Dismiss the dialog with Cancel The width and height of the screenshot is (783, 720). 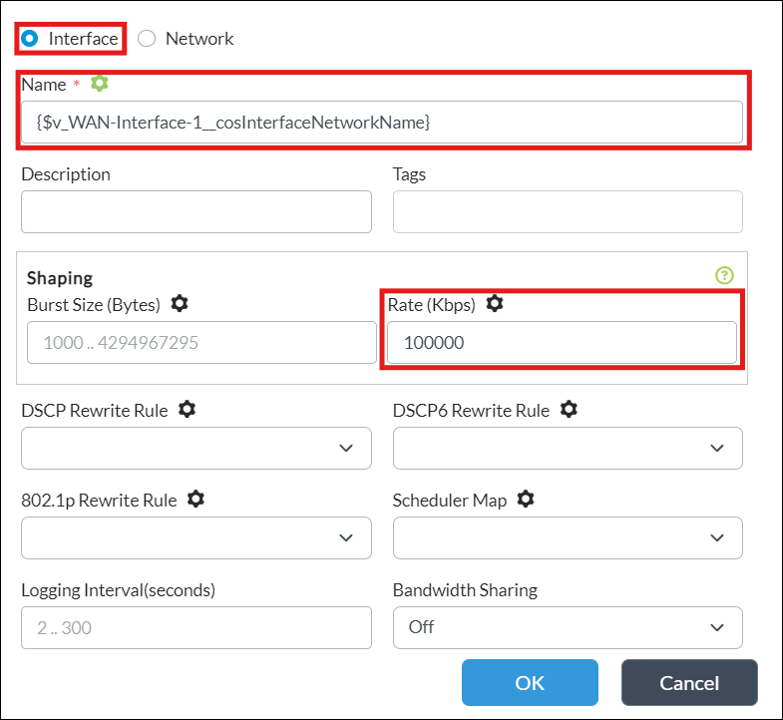coord(690,683)
